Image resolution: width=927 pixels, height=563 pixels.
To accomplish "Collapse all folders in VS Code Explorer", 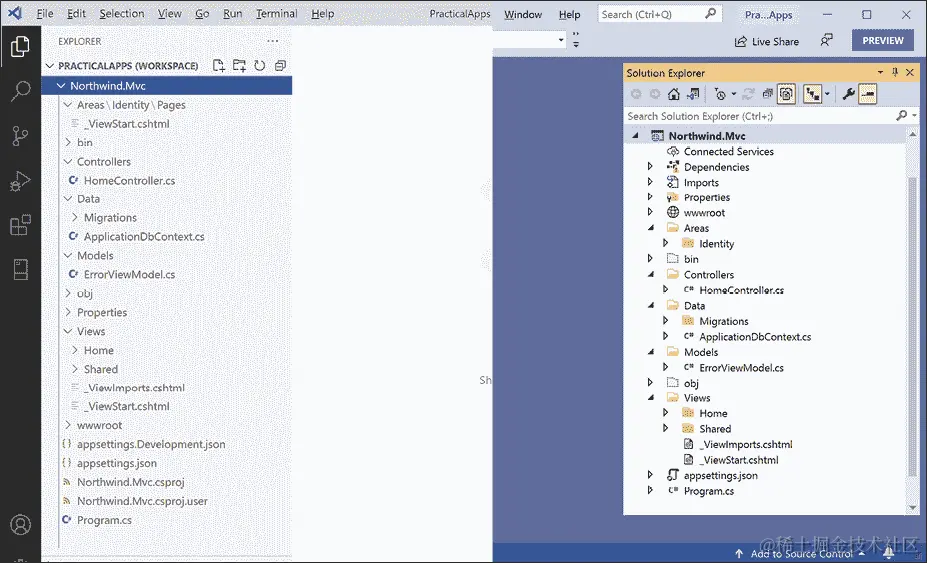I will pyautogui.click(x=280, y=66).
